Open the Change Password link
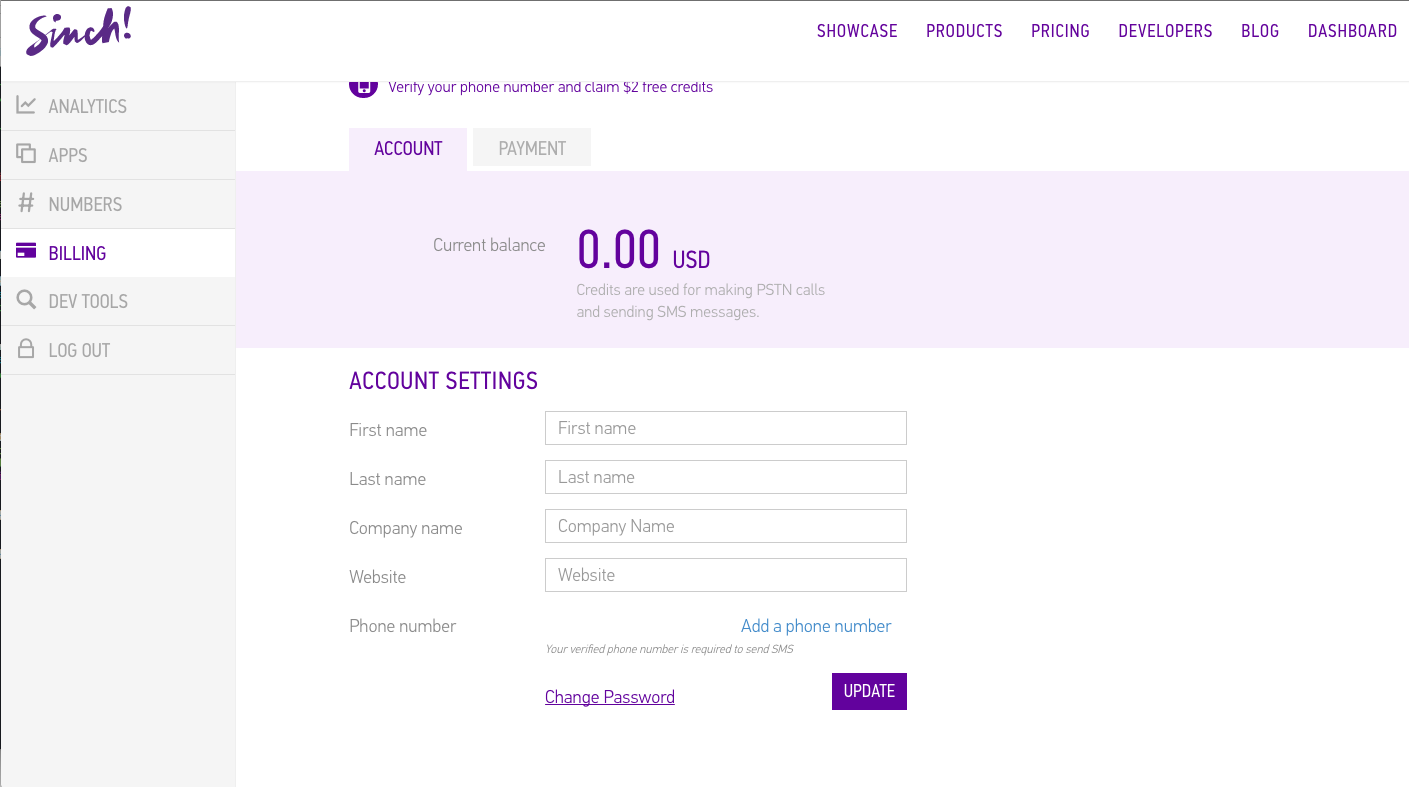The width and height of the screenshot is (1409, 787). point(610,697)
